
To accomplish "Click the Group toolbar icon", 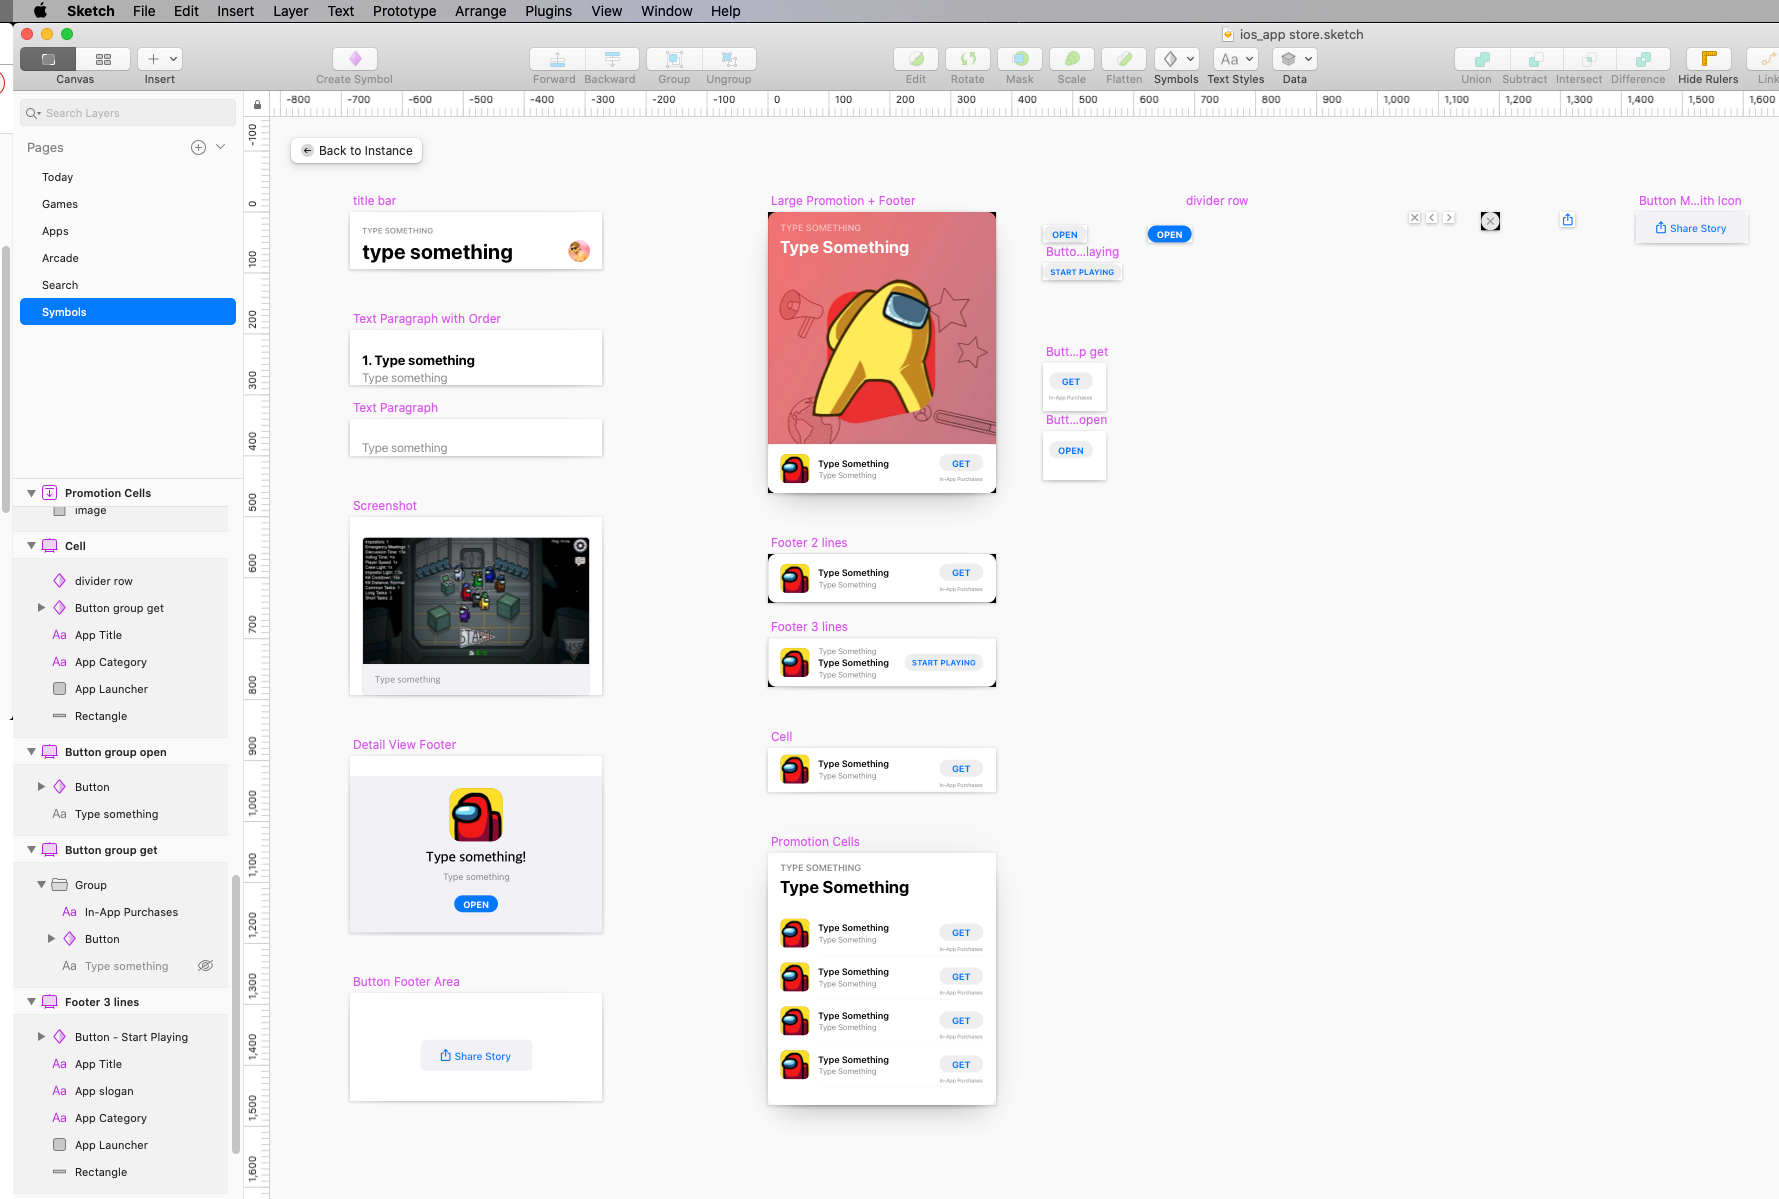I will [674, 59].
